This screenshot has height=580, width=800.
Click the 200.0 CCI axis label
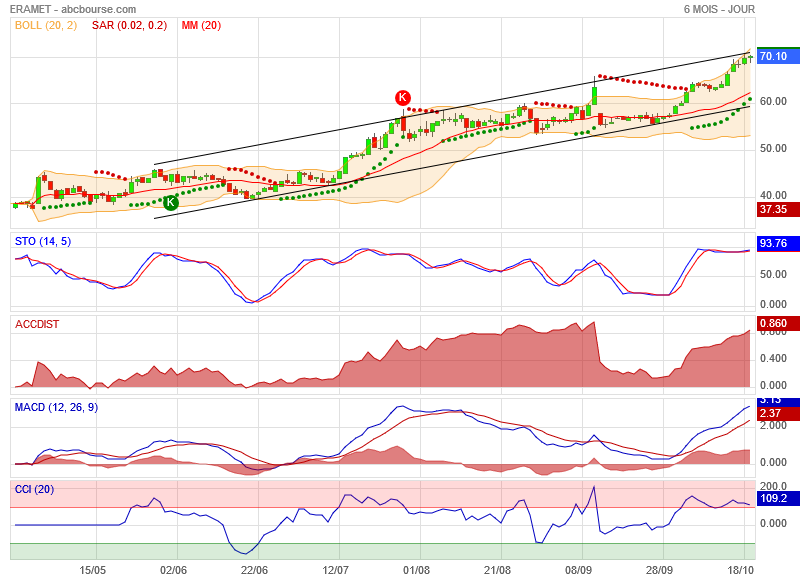pos(773,486)
